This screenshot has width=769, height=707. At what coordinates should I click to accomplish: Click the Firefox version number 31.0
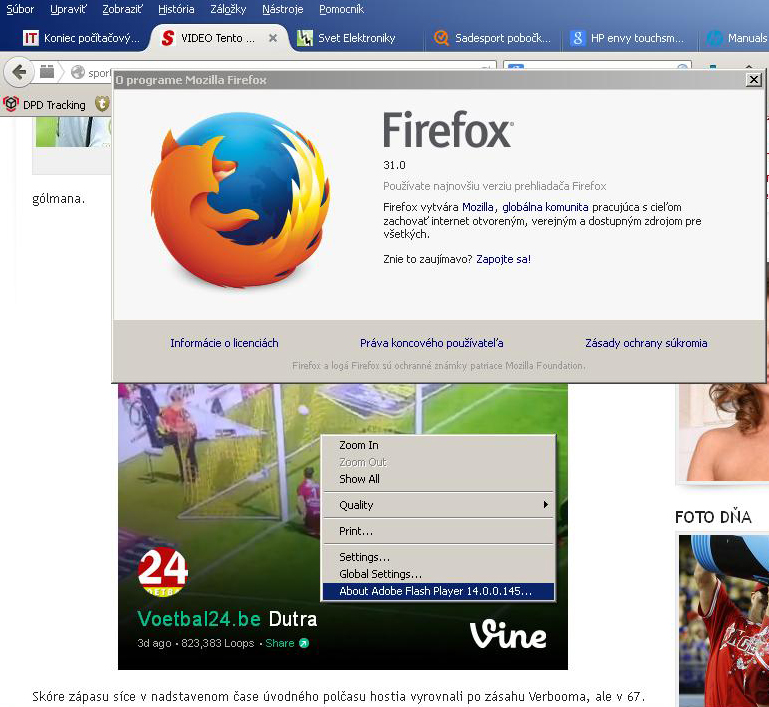(394, 165)
